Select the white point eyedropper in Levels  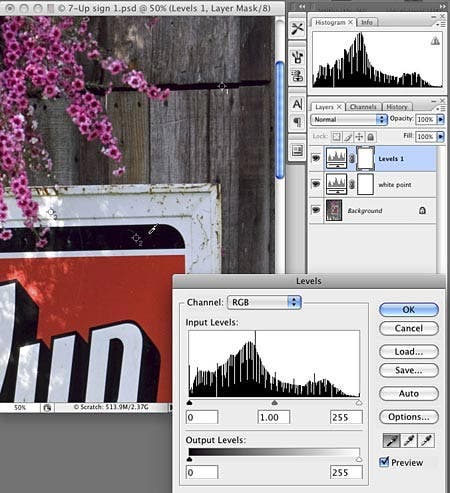coord(426,440)
